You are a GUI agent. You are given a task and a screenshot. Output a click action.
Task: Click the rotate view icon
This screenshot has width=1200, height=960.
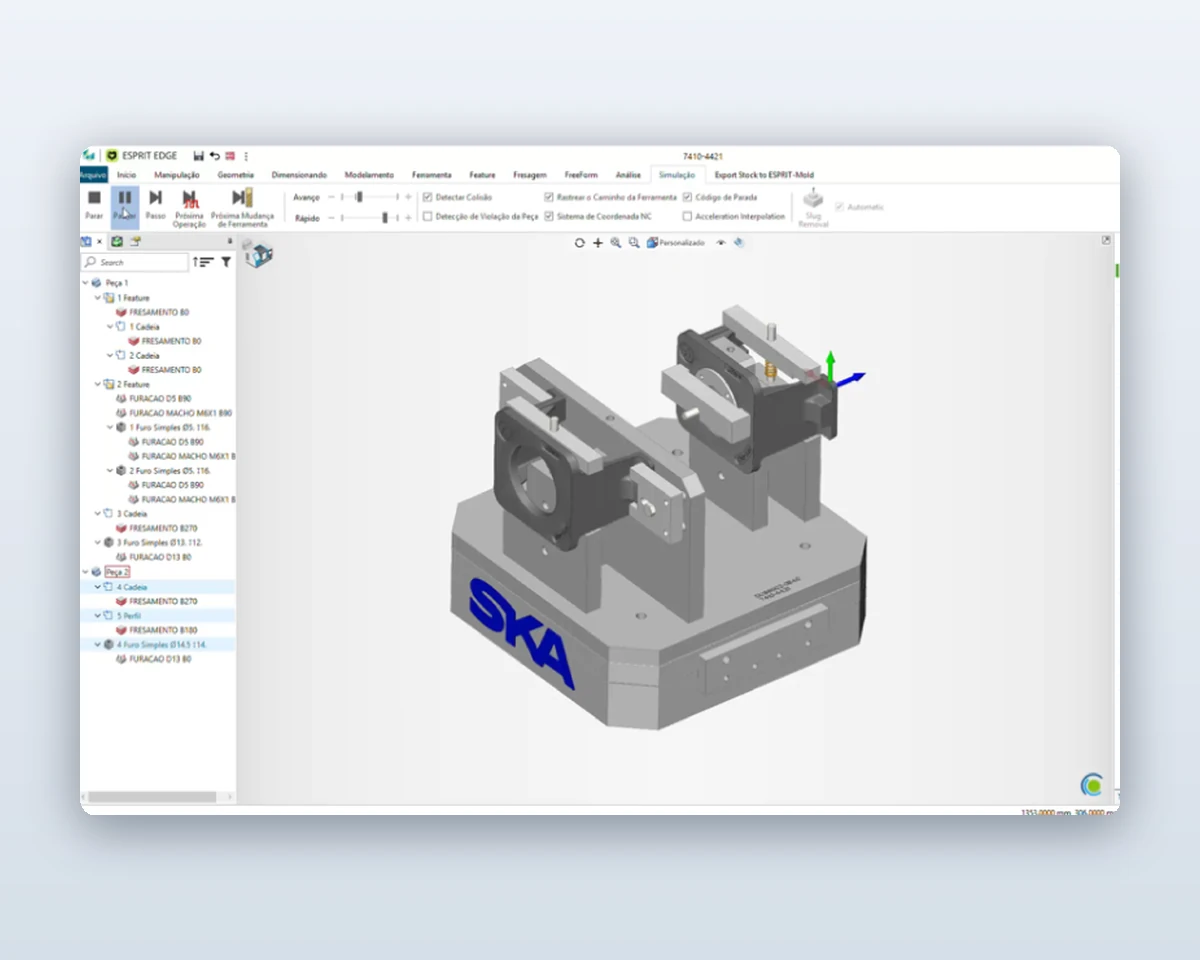click(x=580, y=243)
